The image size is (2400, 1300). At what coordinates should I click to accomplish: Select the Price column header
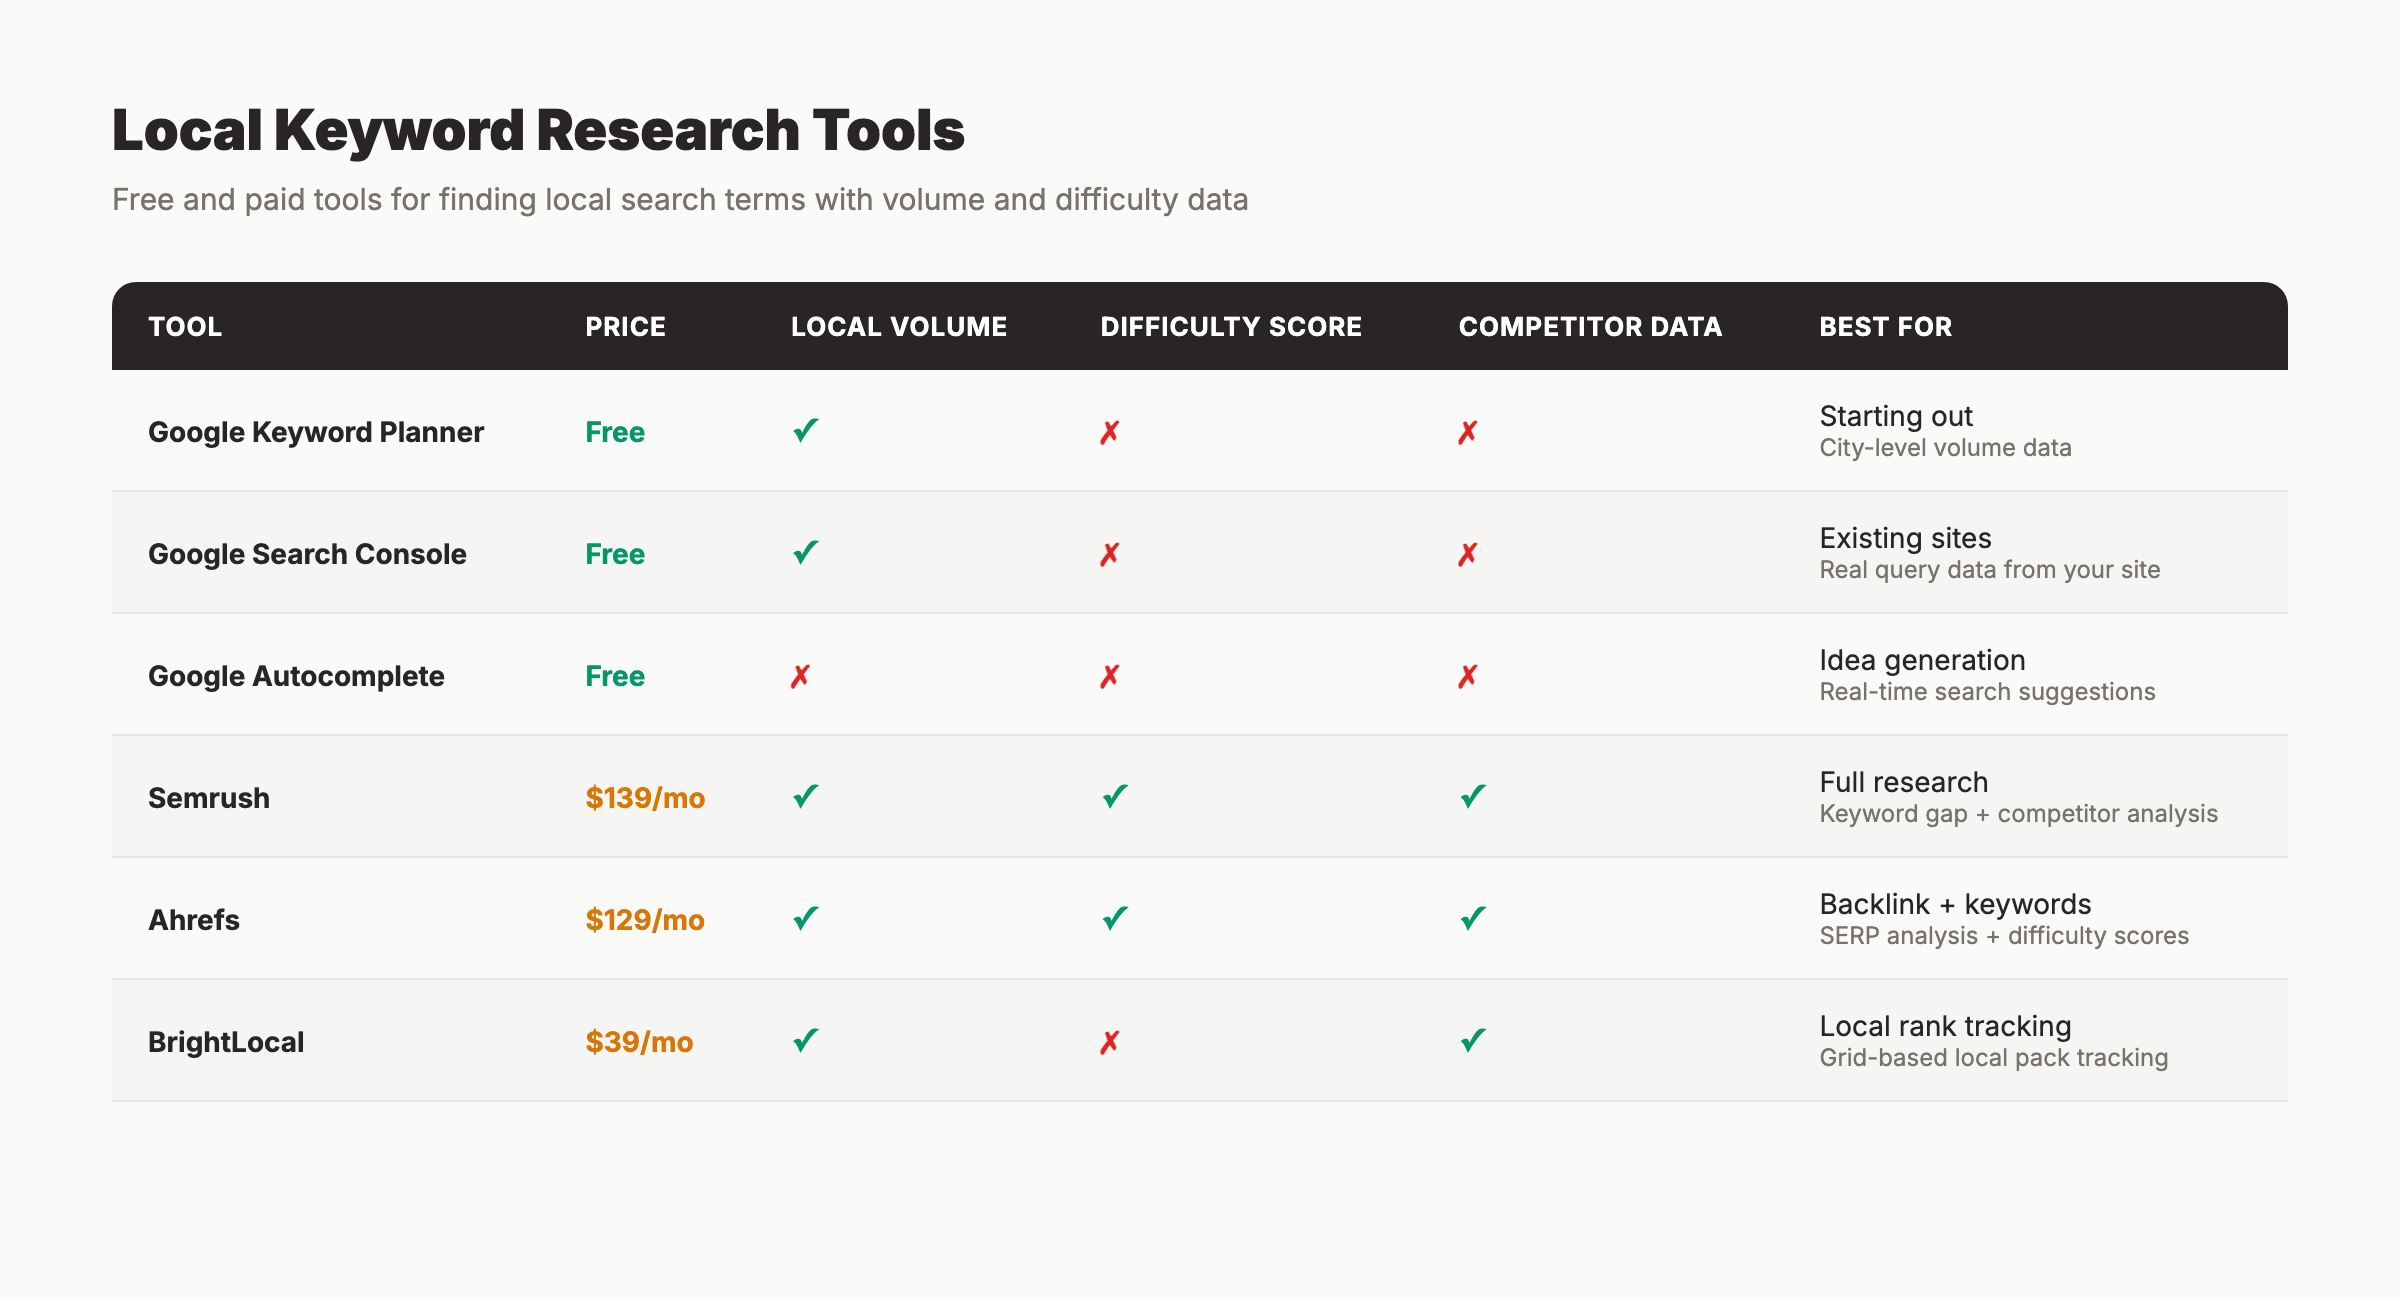click(x=625, y=326)
